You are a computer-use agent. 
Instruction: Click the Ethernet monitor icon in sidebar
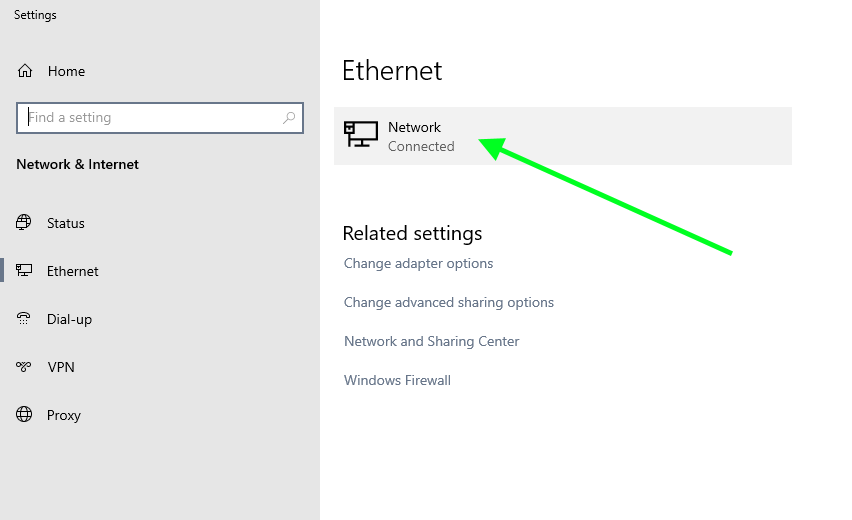(x=24, y=271)
